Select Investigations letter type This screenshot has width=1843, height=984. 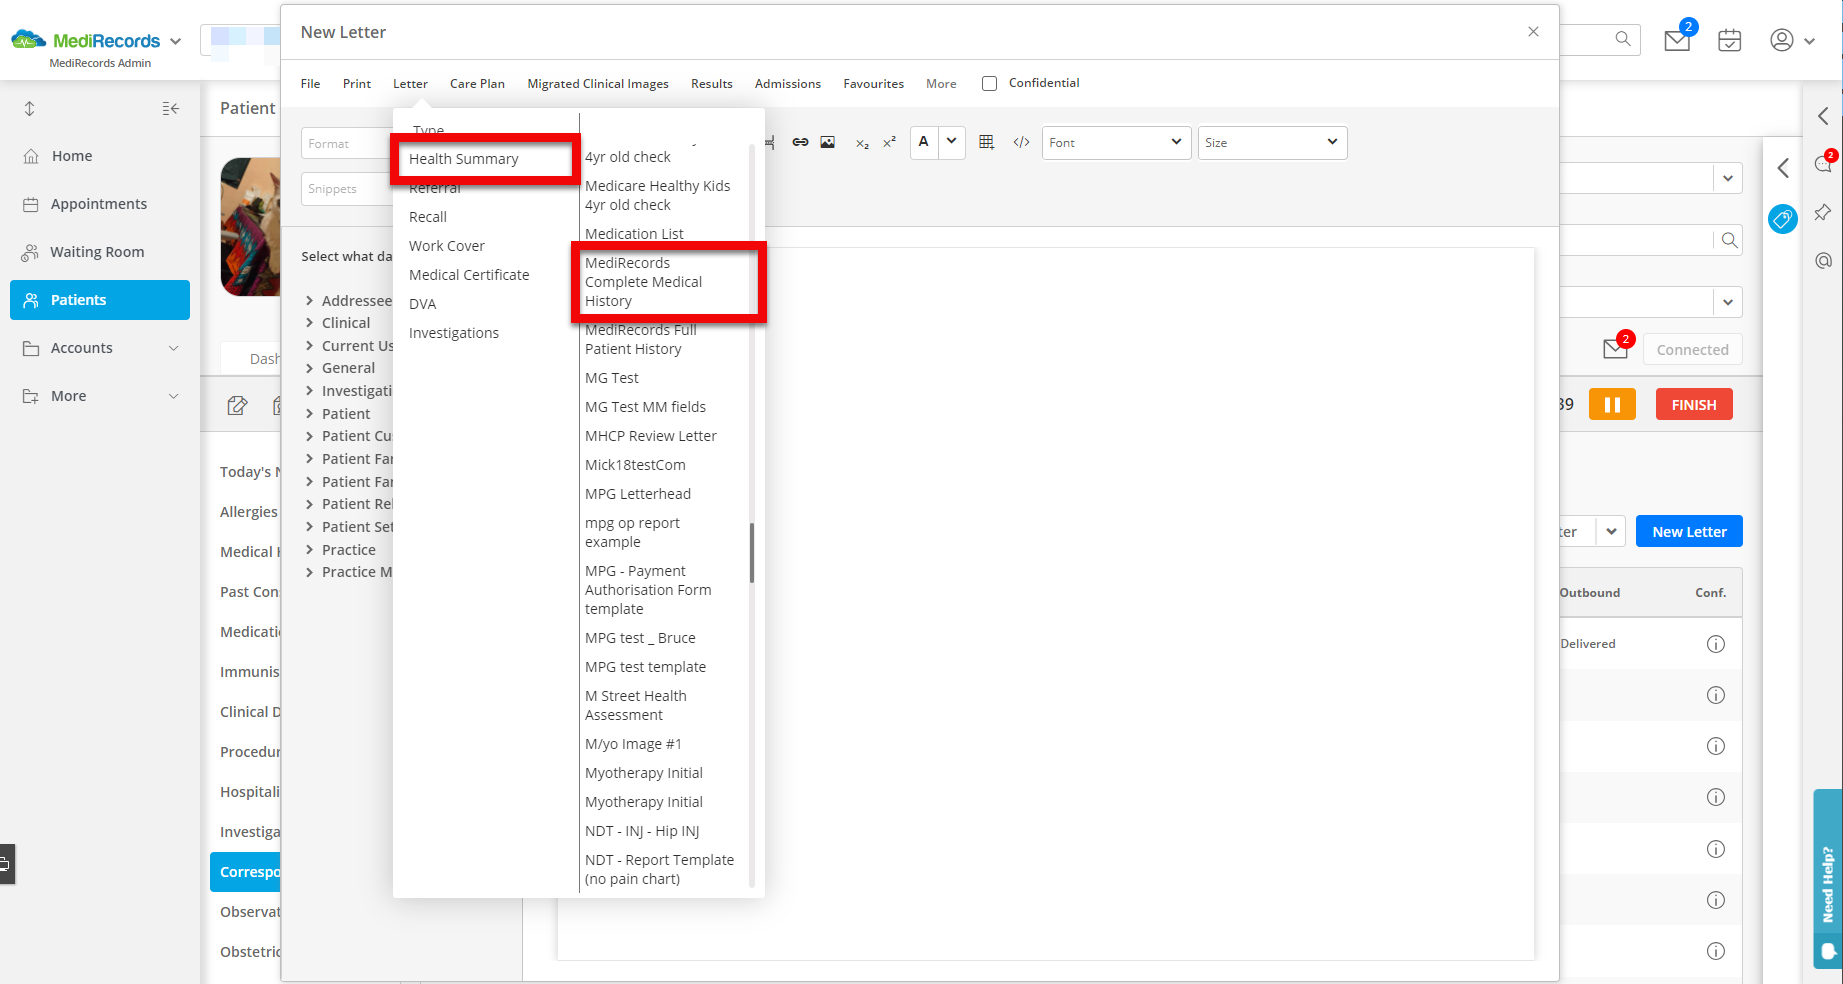pos(454,333)
